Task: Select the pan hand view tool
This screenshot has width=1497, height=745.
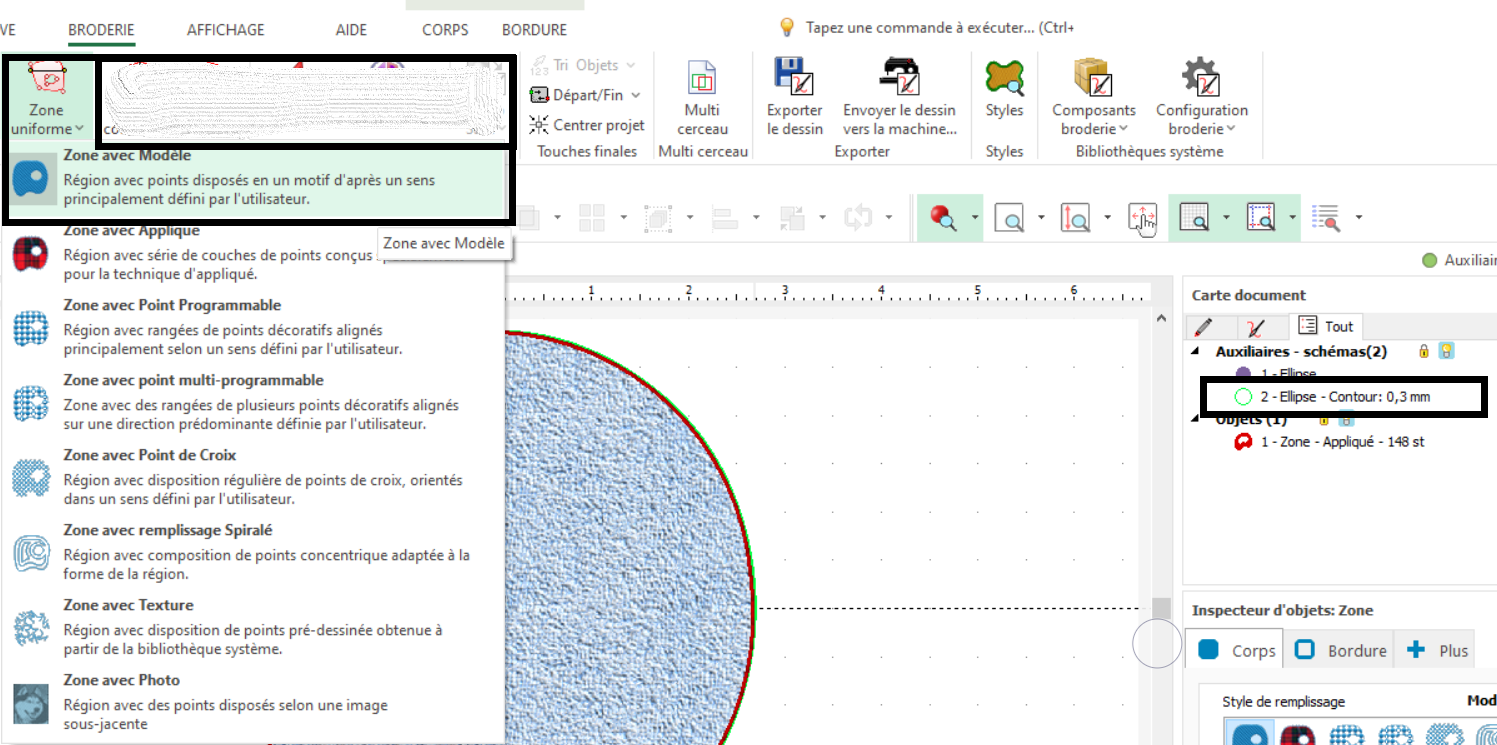Action: (x=1142, y=217)
